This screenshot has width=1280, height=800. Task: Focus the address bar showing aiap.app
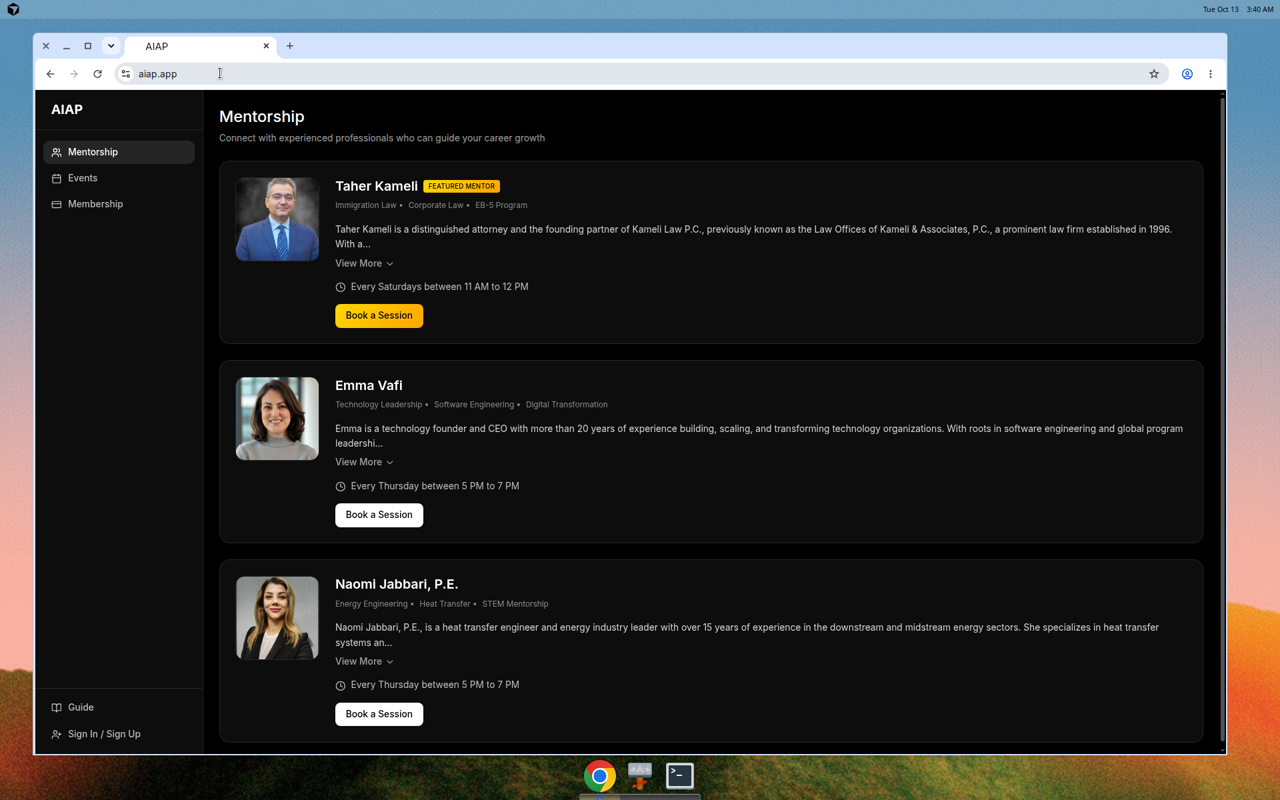coord(640,74)
